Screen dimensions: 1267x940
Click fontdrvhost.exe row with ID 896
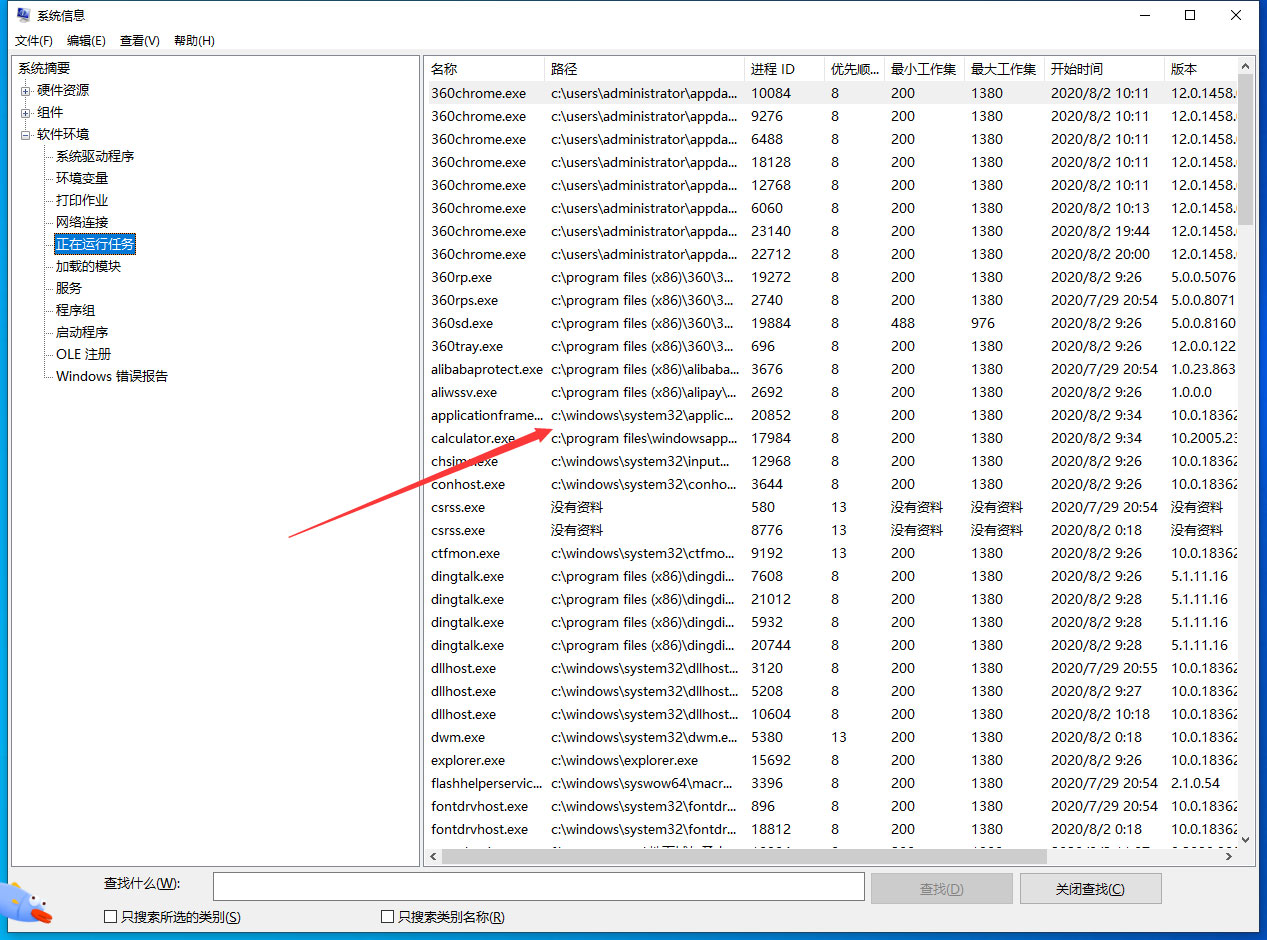click(831, 806)
